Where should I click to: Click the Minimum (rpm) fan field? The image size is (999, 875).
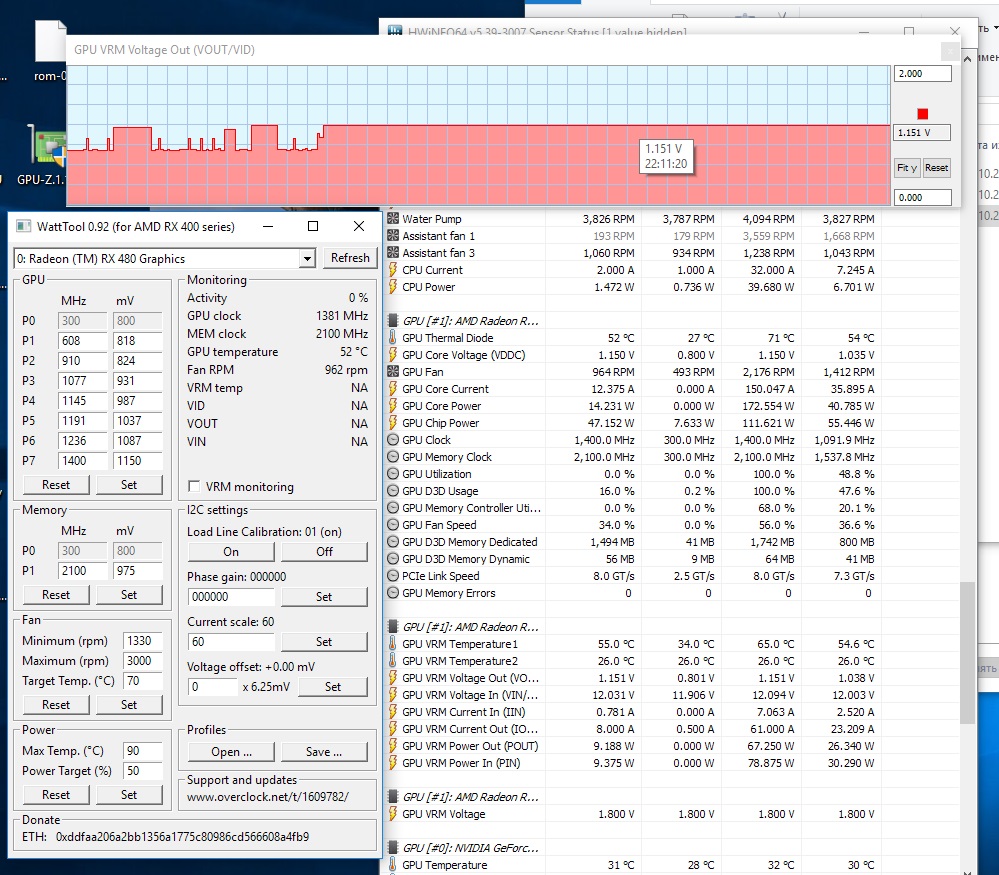pyautogui.click(x=143, y=641)
